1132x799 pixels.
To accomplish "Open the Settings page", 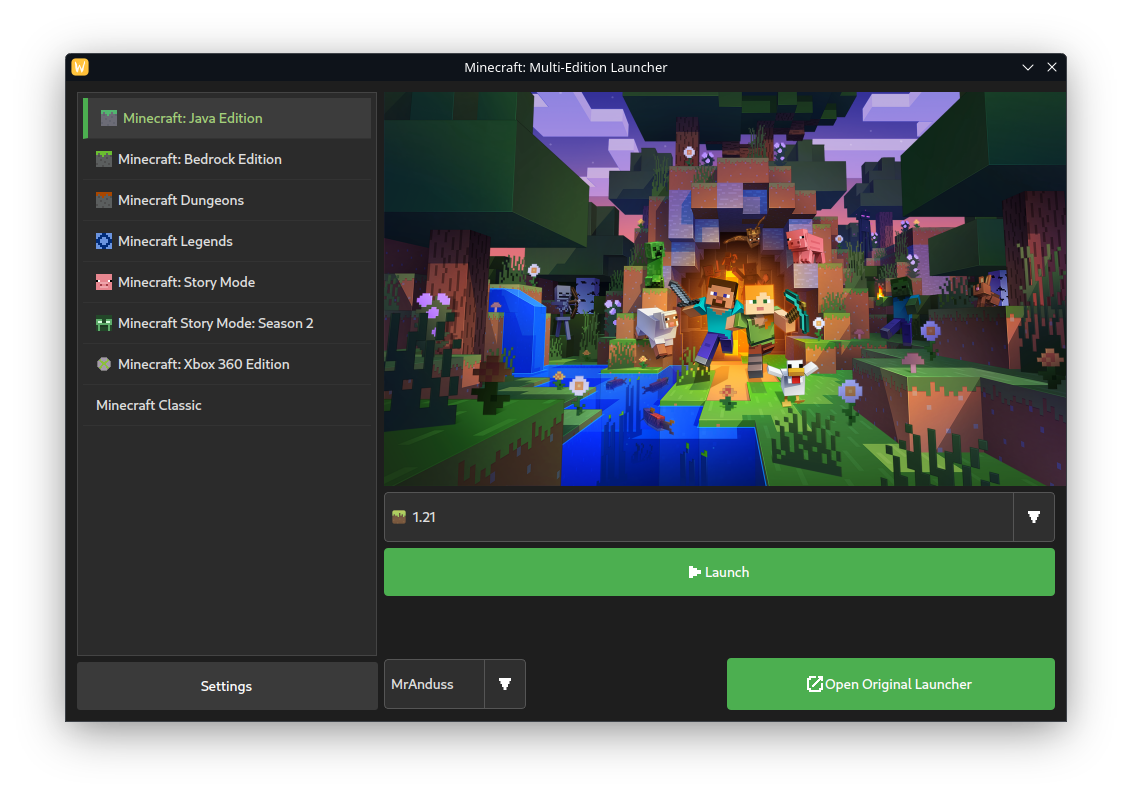I will (227, 686).
